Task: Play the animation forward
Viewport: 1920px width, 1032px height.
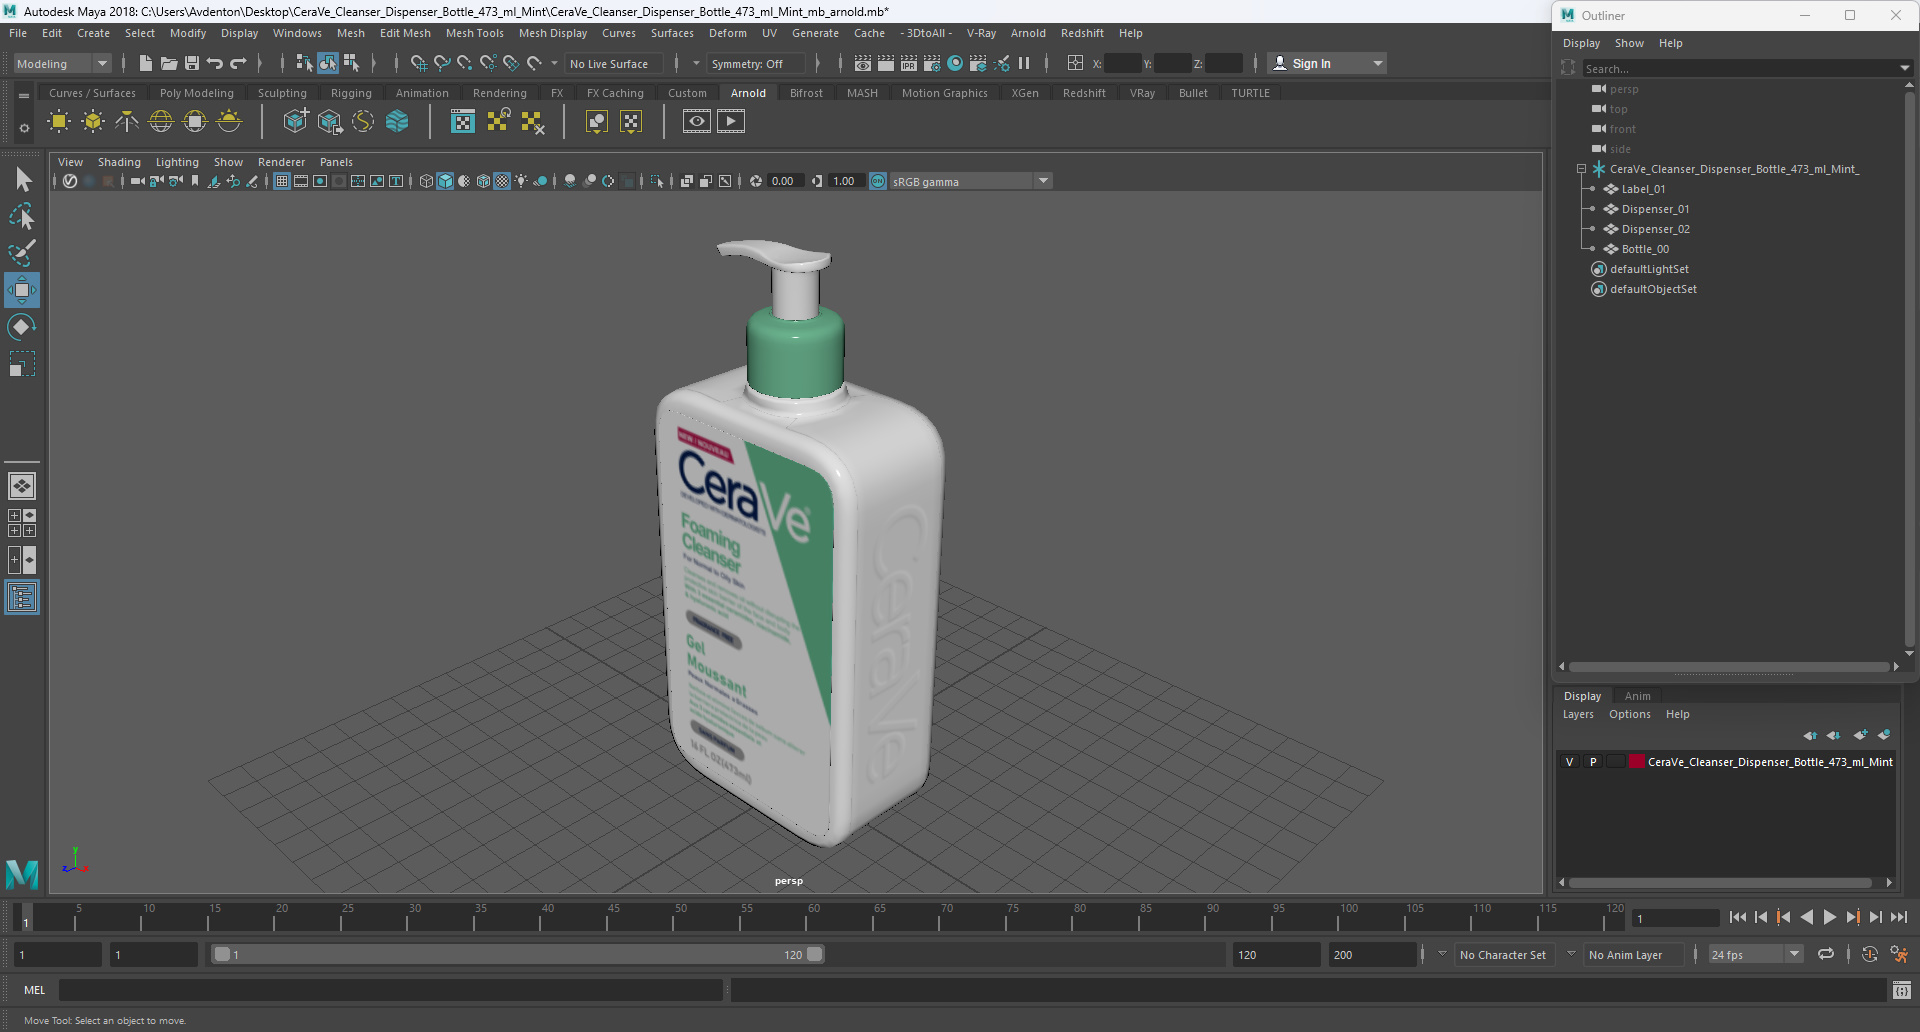Action: tap(1830, 917)
